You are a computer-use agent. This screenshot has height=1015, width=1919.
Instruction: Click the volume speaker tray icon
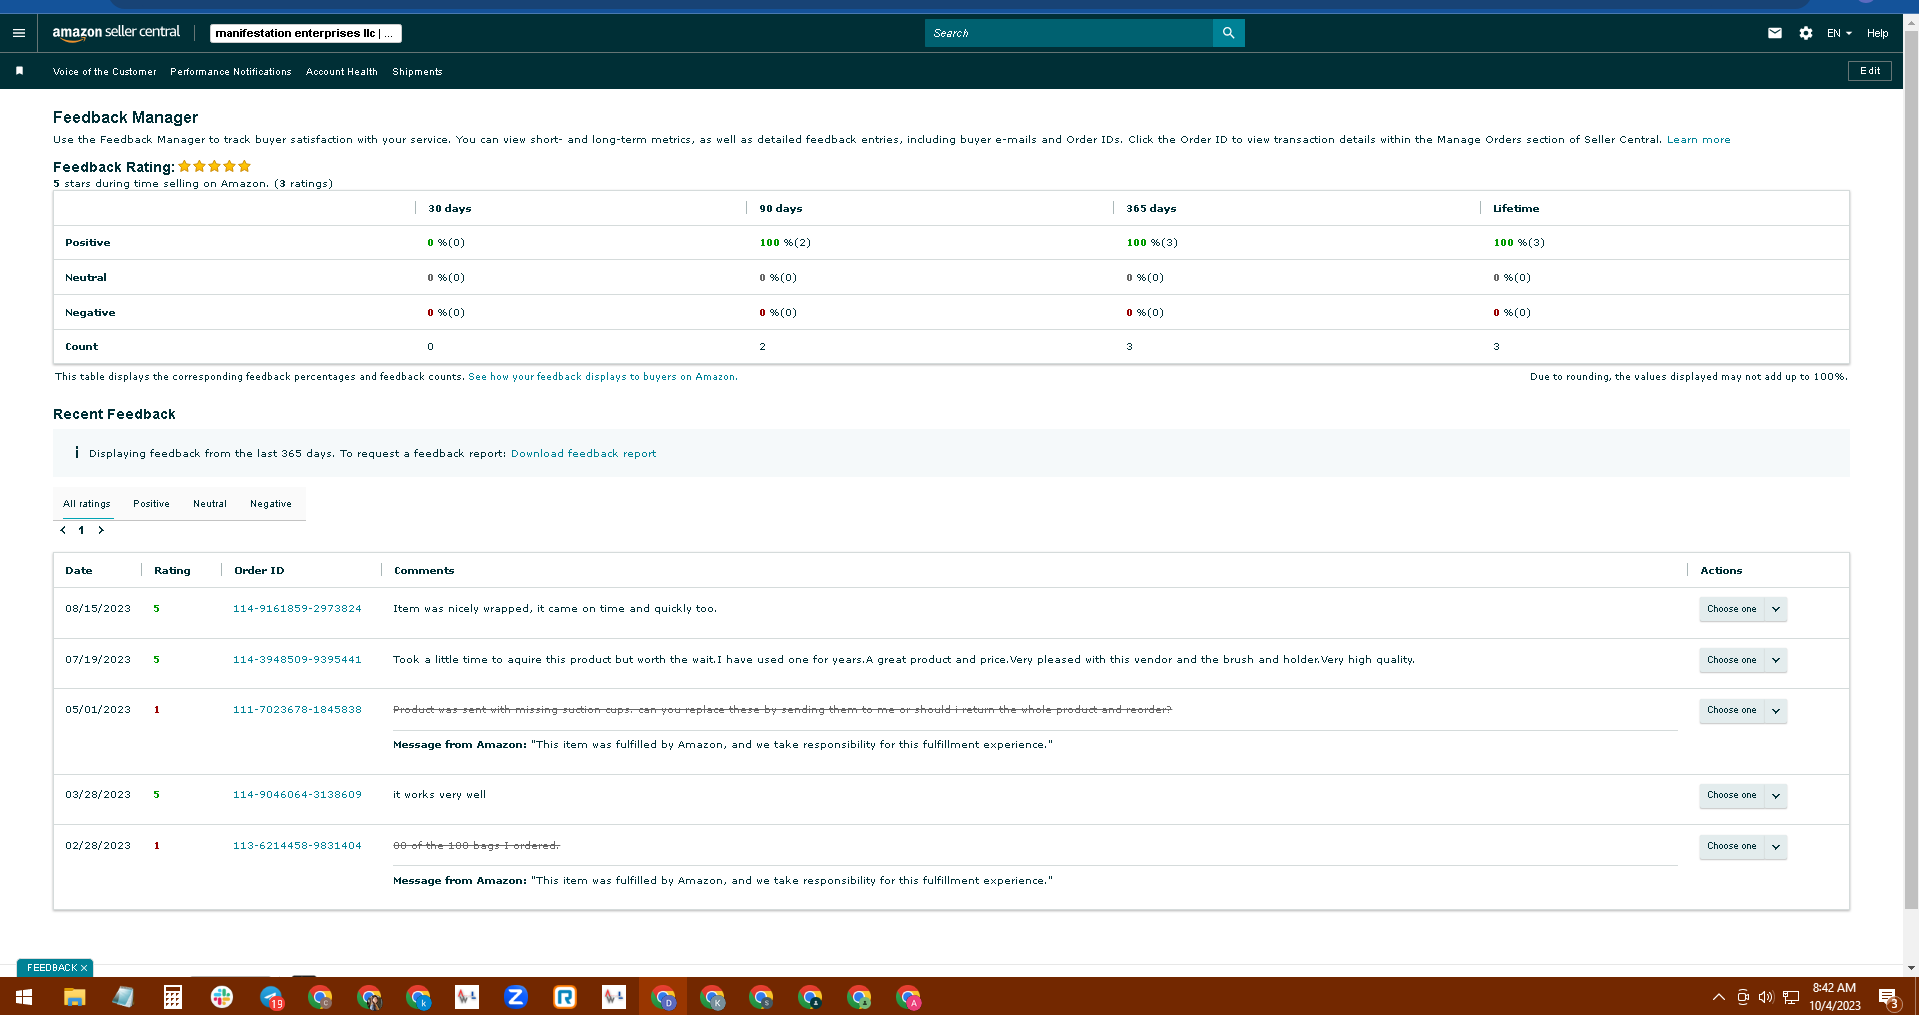click(1766, 997)
